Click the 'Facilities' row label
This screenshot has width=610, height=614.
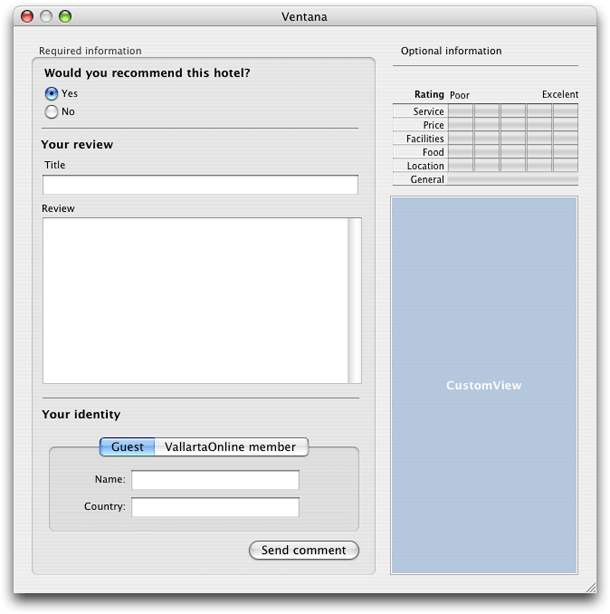[x=425, y=139]
